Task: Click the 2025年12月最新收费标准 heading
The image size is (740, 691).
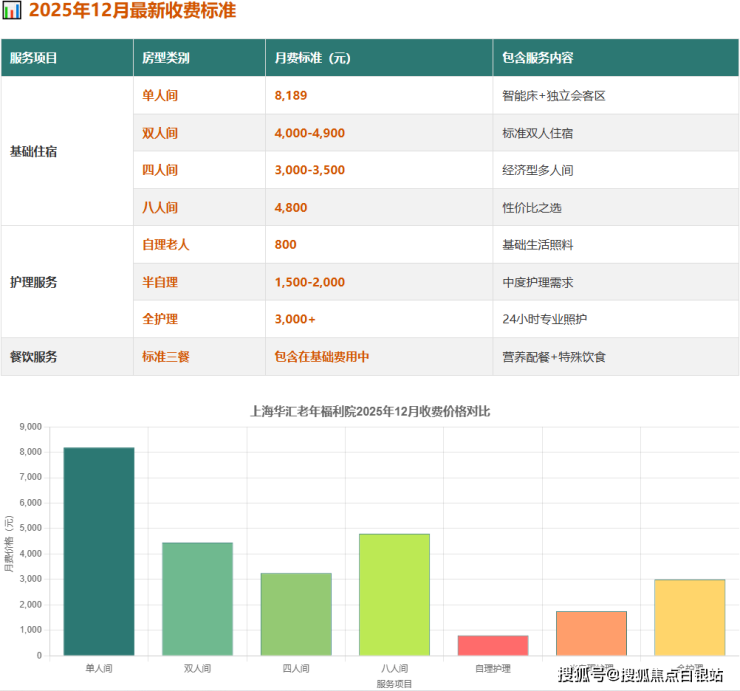Action: (133, 11)
